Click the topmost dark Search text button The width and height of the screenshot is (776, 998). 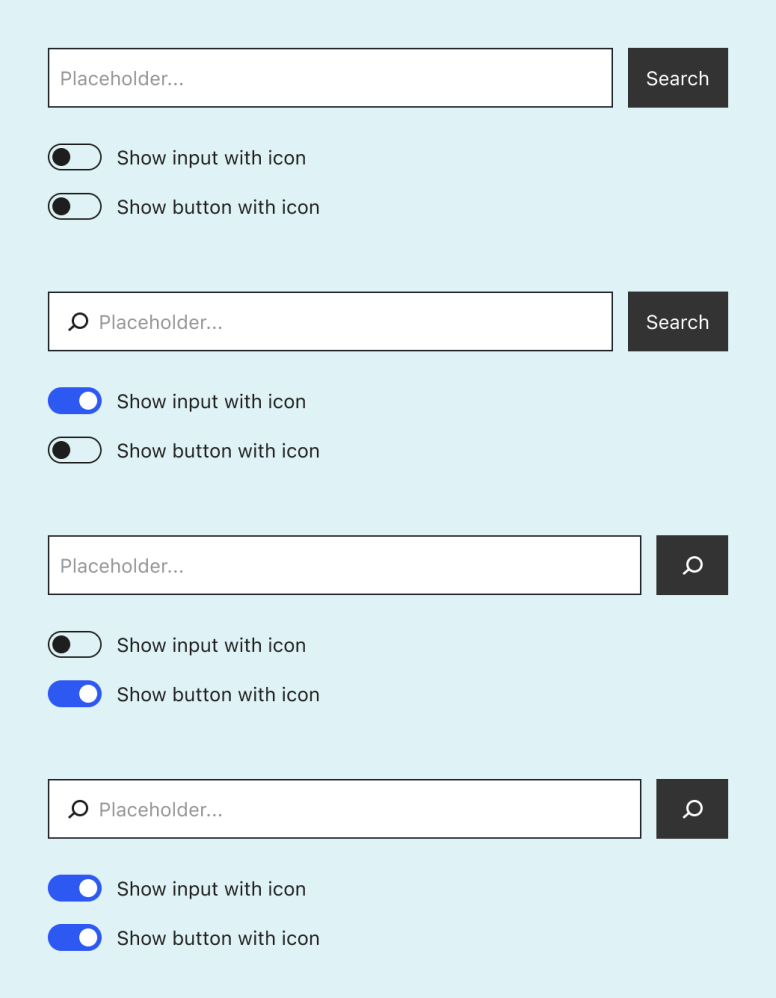pyautogui.click(x=677, y=78)
